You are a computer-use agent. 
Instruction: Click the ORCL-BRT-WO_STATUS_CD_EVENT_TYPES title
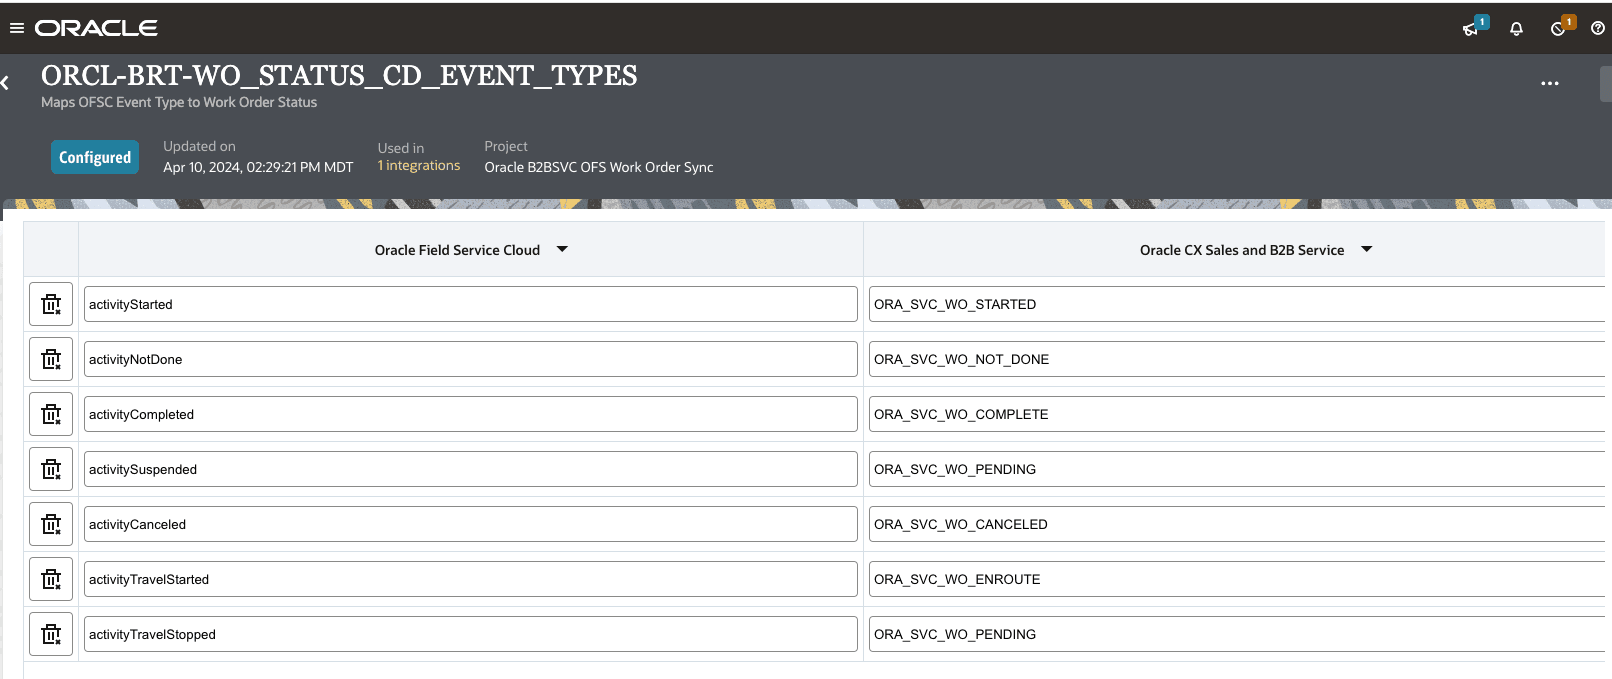[x=339, y=76]
